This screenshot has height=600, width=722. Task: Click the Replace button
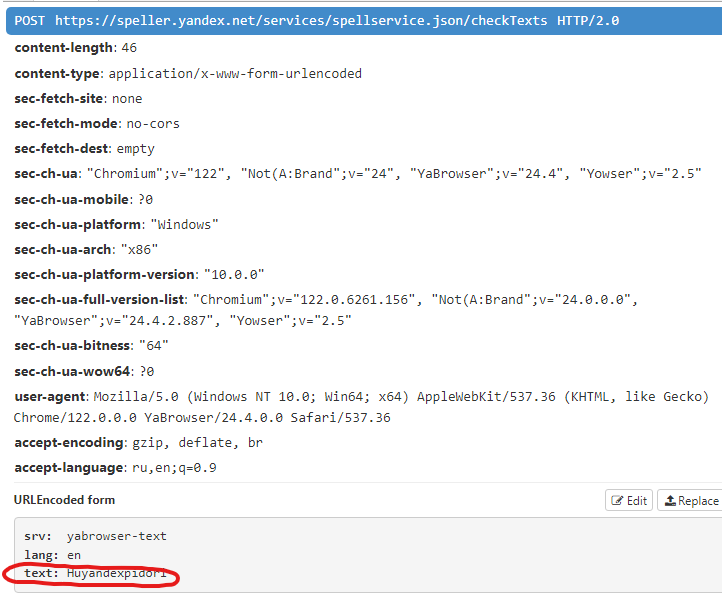click(x=692, y=500)
